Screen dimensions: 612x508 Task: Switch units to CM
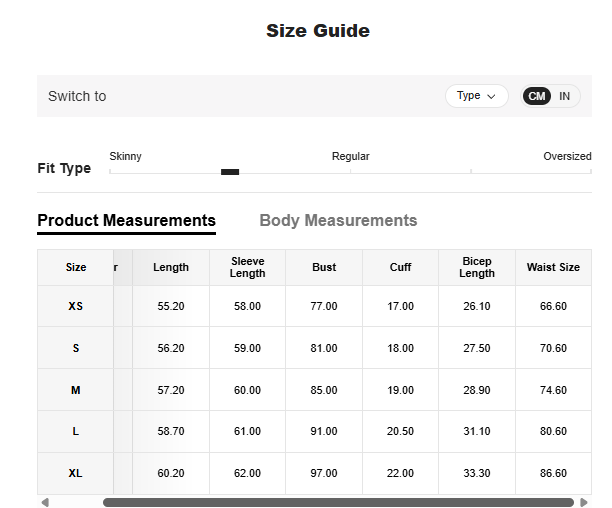pos(537,96)
